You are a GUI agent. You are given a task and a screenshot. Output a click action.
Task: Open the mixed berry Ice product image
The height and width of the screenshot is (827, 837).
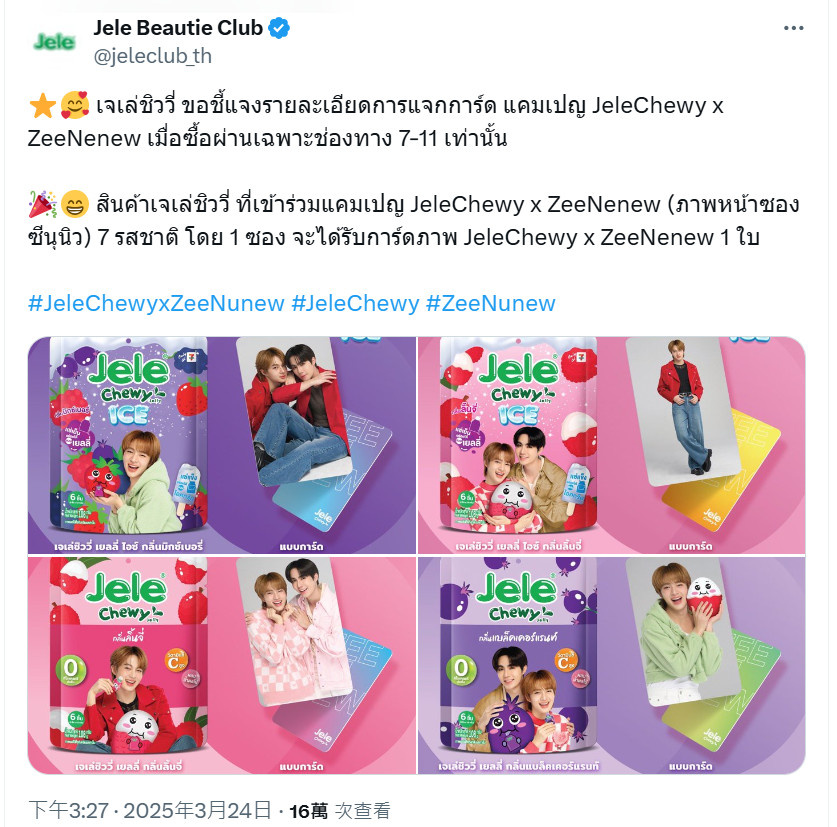(x=222, y=445)
